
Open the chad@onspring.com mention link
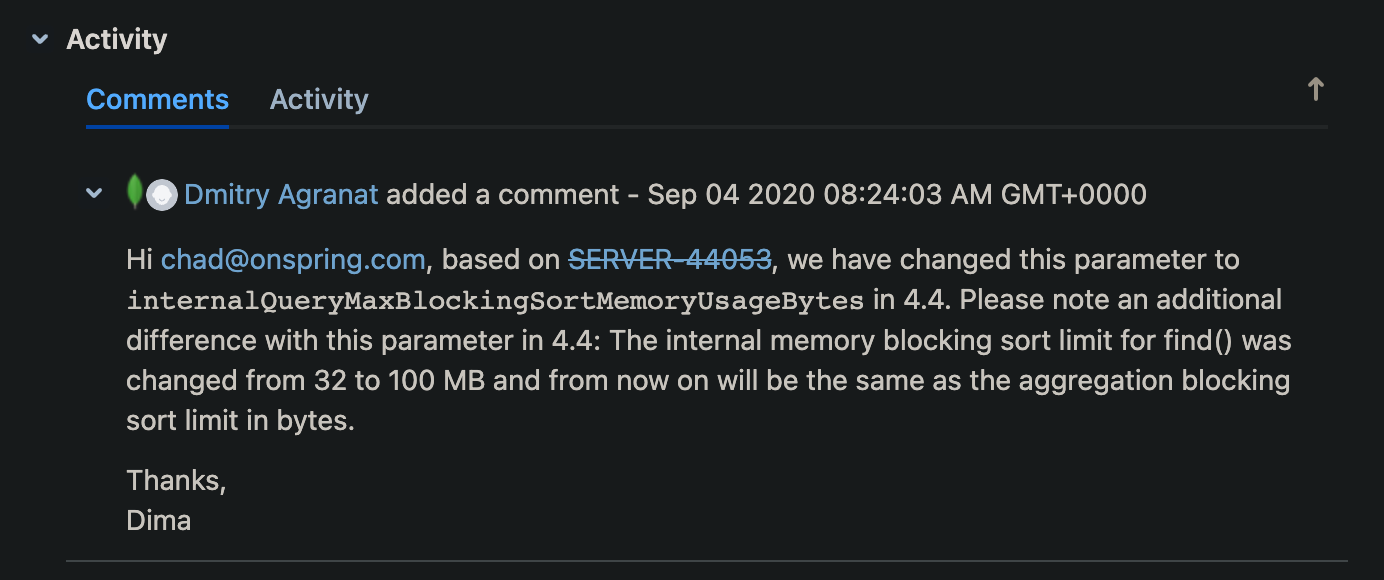point(293,260)
